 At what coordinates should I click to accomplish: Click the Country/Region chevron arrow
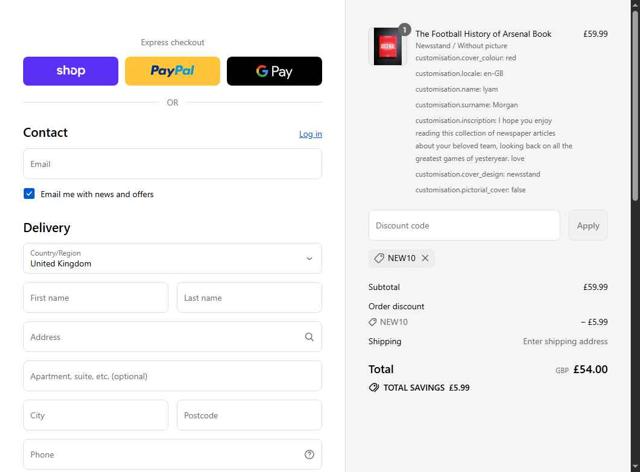coord(309,259)
